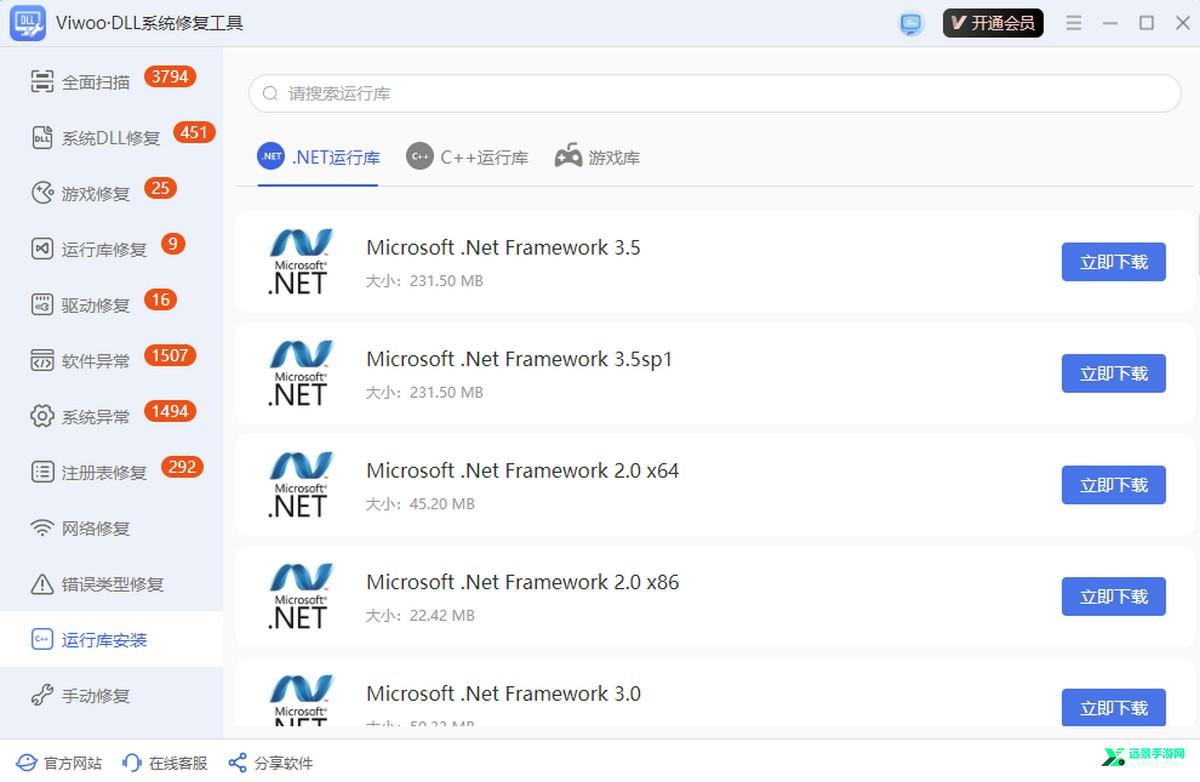Click the Viwoo DLL app logo icon
This screenshot has width=1200, height=782.
[x=28, y=23]
